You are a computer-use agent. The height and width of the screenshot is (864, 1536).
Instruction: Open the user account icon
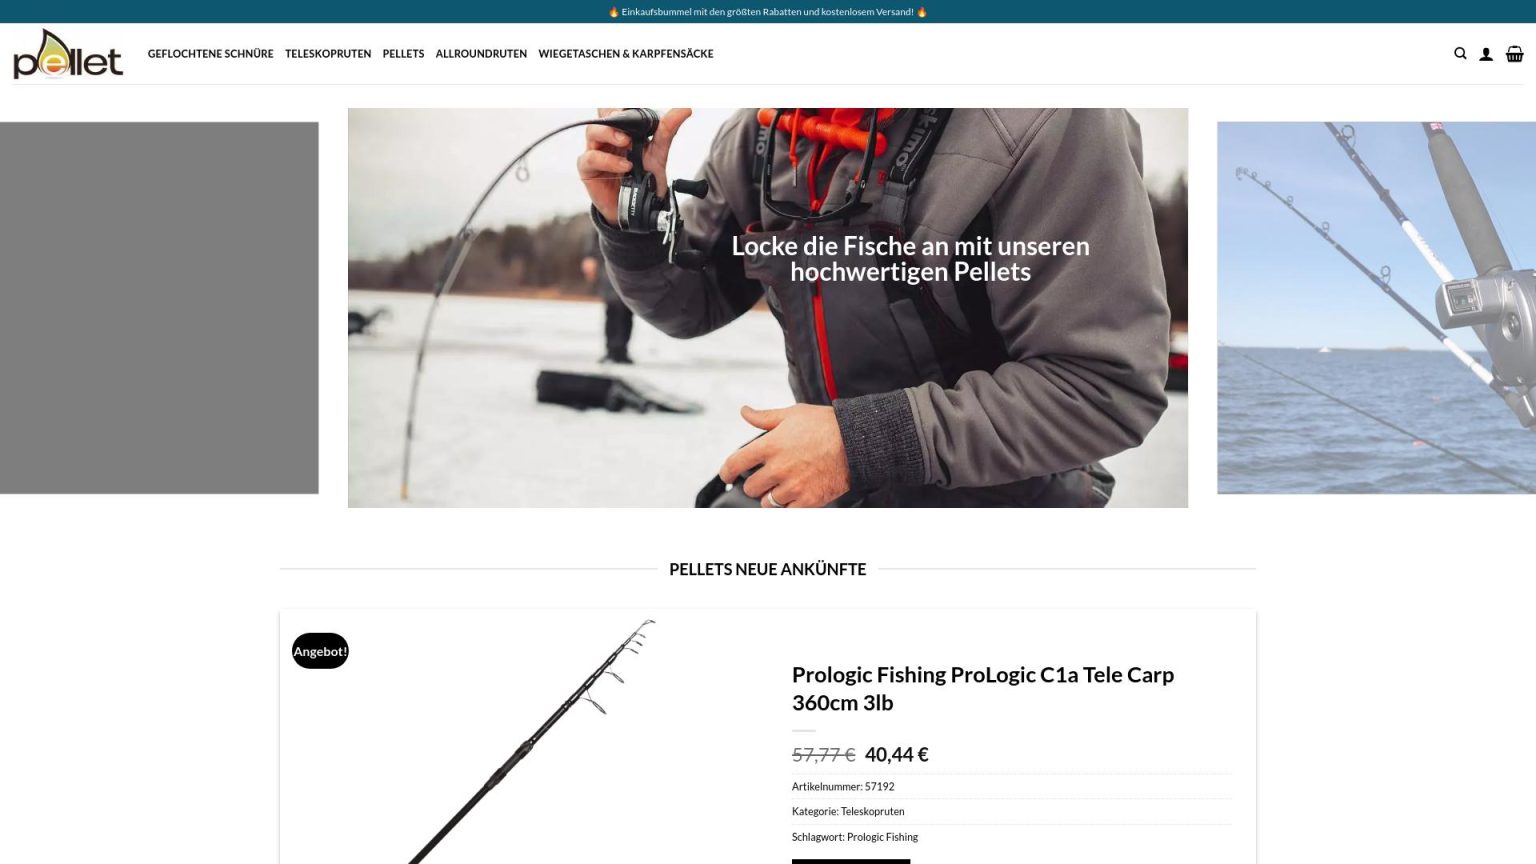coord(1486,54)
